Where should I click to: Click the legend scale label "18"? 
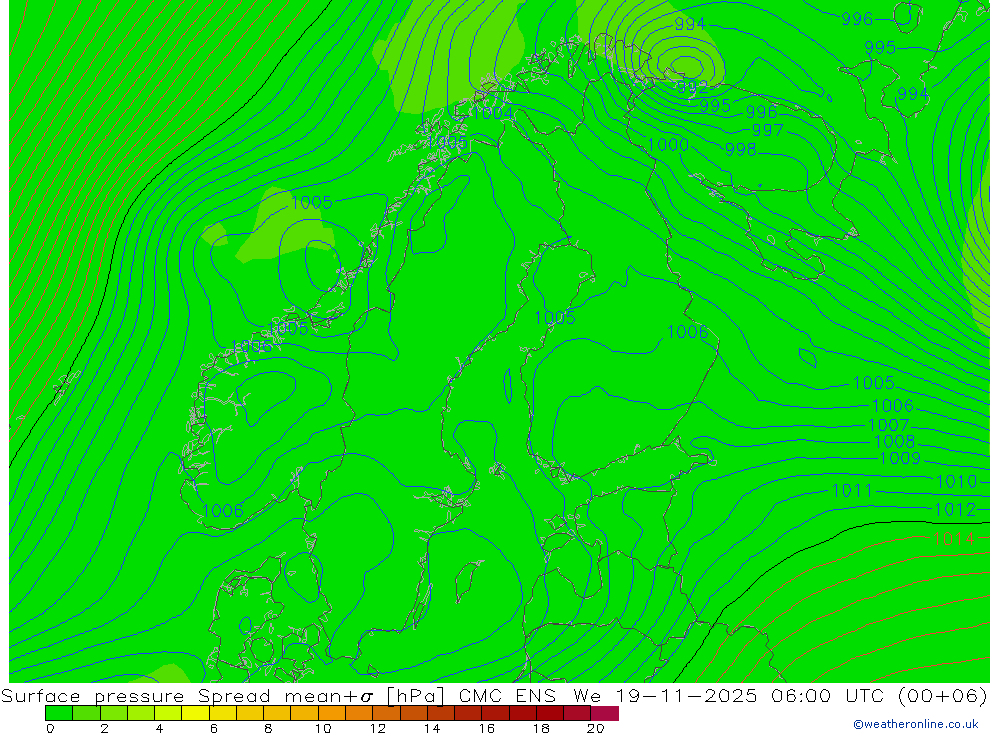[x=541, y=728]
